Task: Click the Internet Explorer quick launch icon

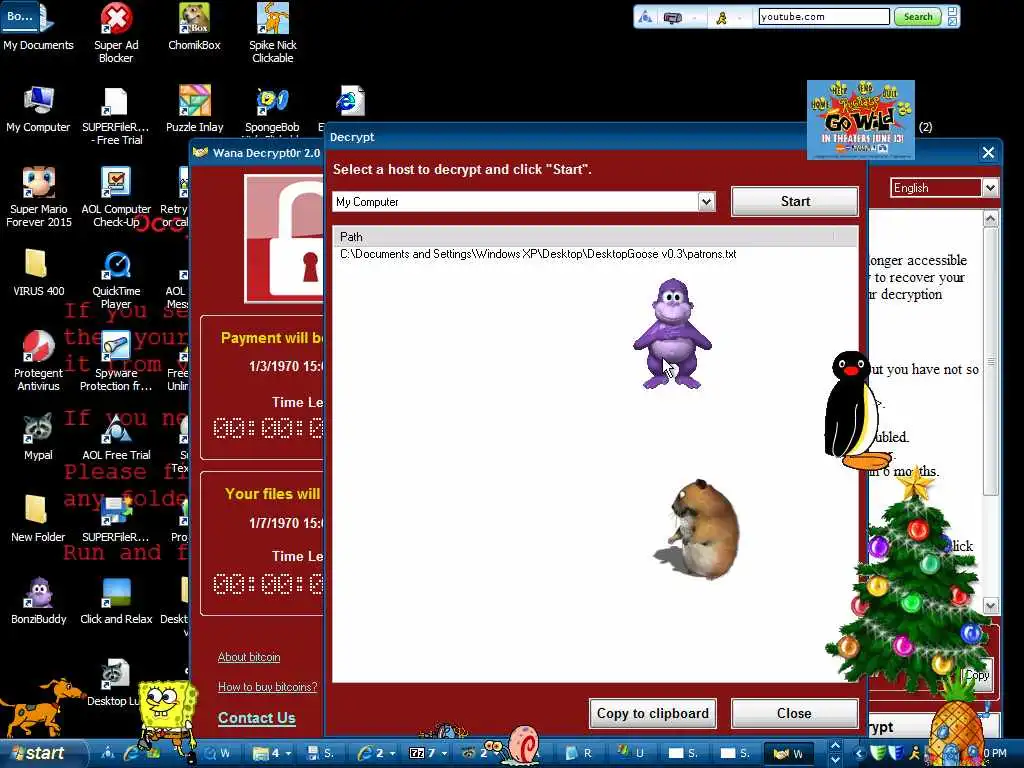Action: pos(131,753)
